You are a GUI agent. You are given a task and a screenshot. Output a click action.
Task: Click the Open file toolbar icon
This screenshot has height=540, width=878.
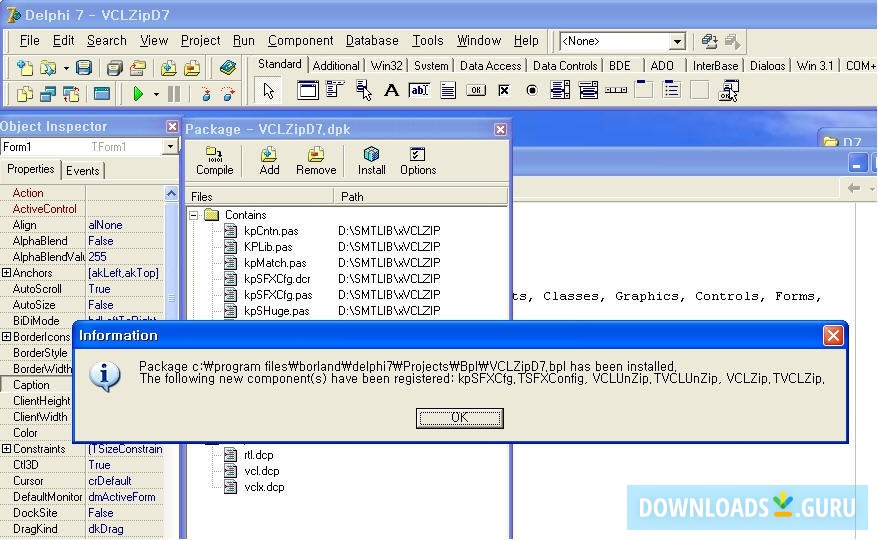[x=48, y=68]
